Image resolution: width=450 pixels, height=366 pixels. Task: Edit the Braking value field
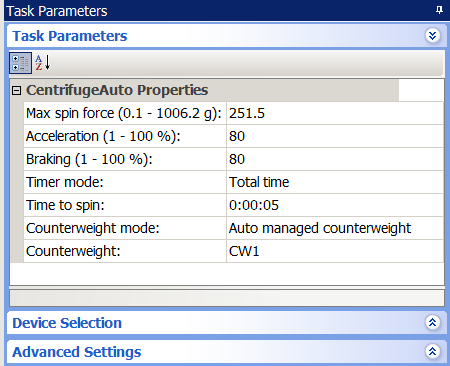335,159
